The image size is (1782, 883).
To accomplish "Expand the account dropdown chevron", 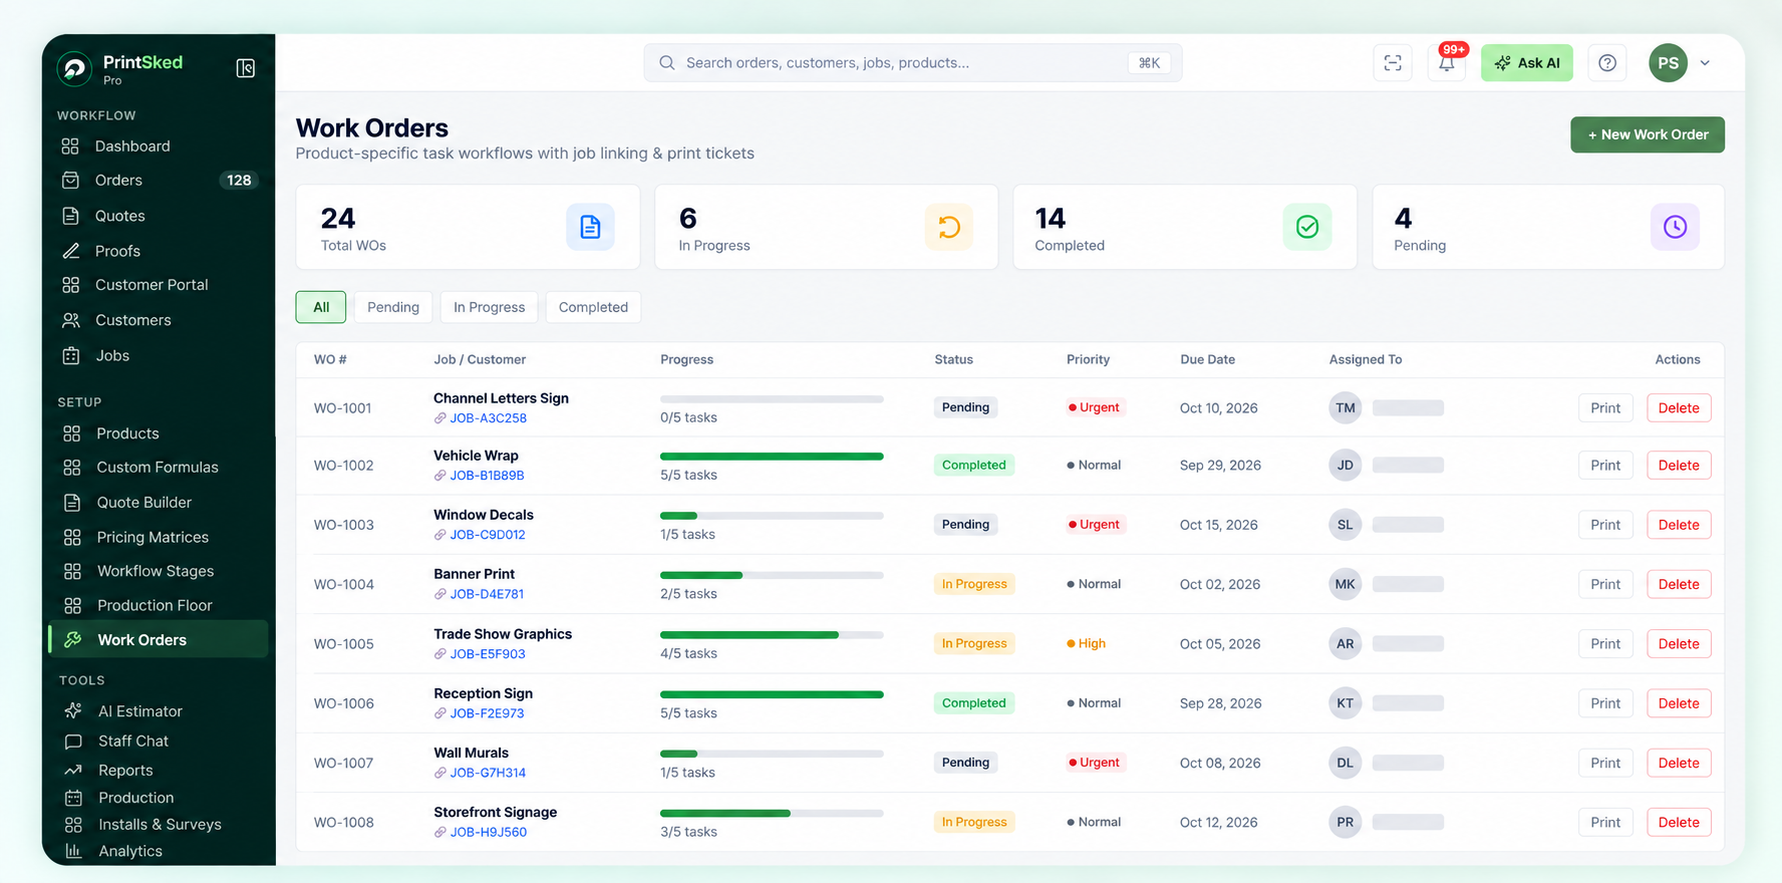I will [x=1705, y=63].
